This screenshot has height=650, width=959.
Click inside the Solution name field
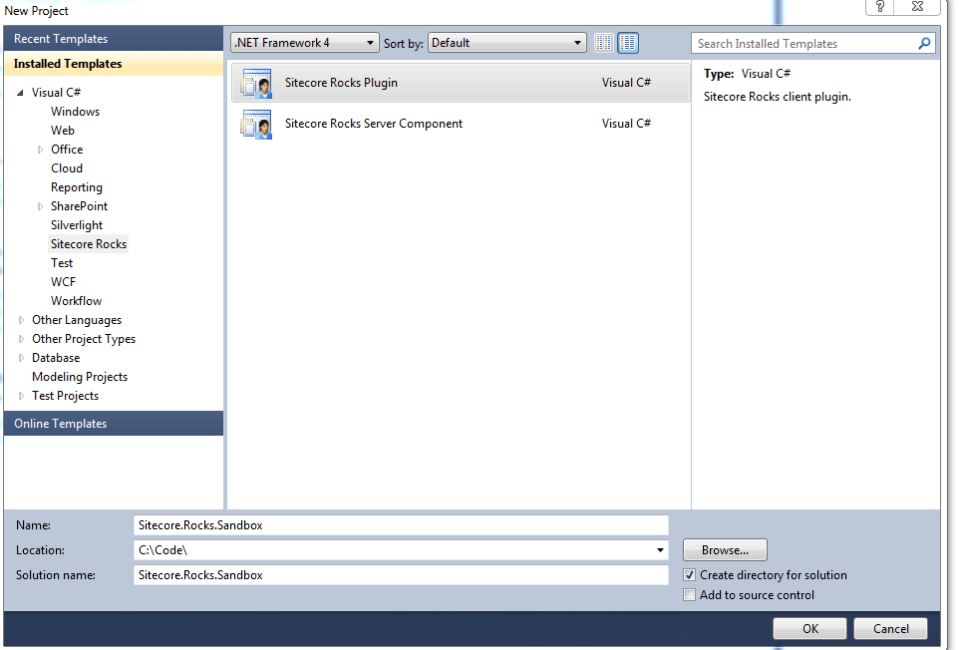point(400,574)
